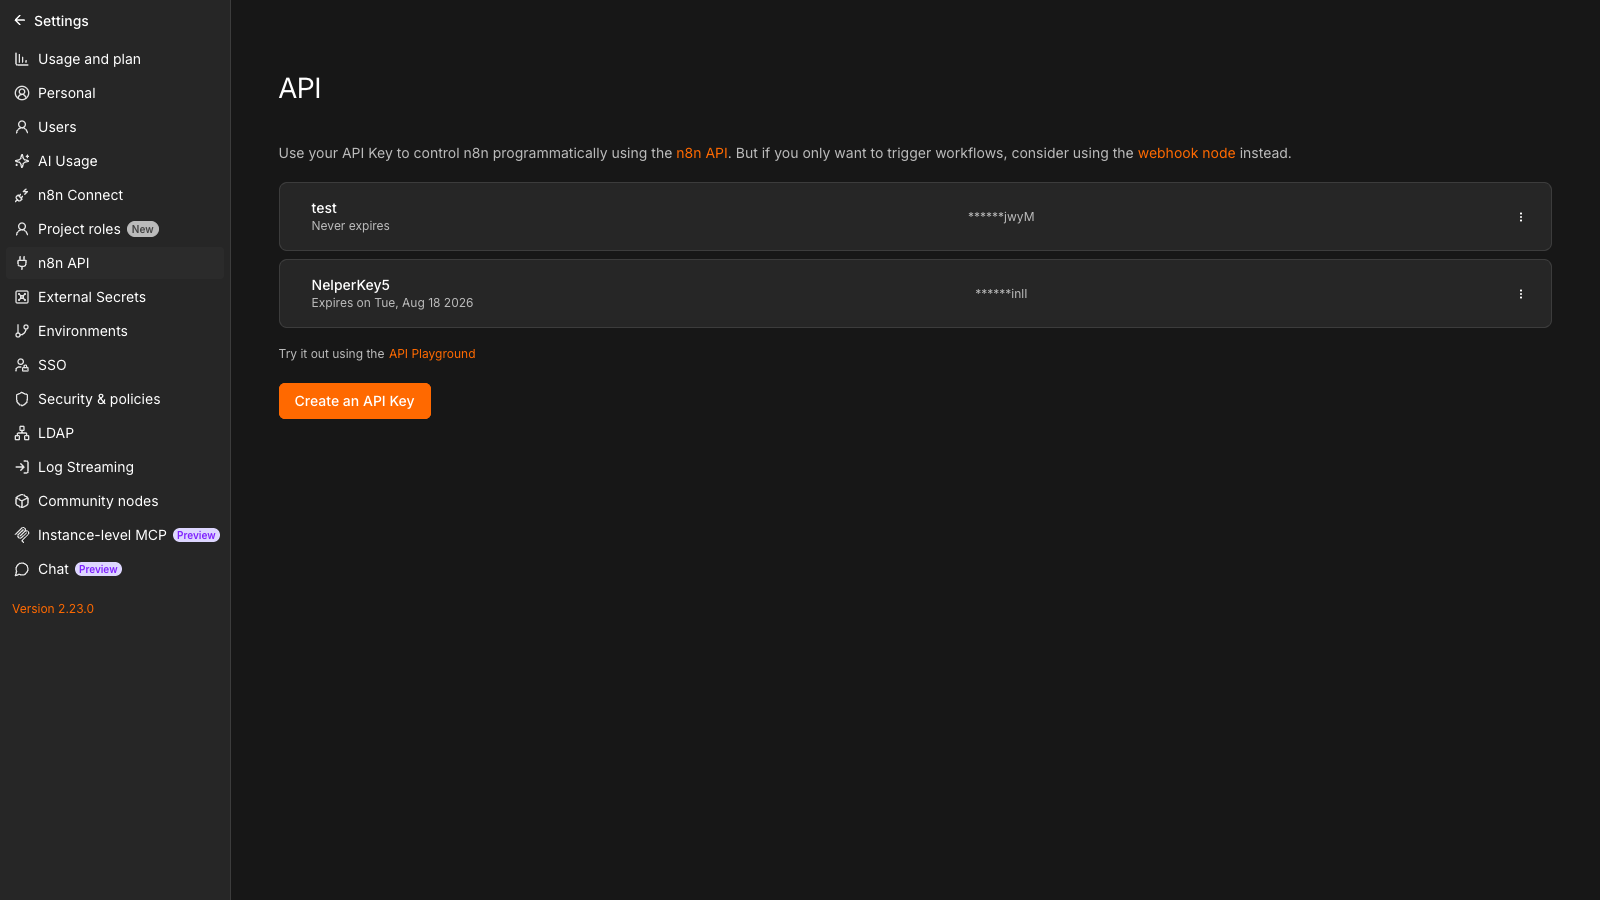
Task: Click the AI Usage sparkle icon
Action: [x=22, y=161]
